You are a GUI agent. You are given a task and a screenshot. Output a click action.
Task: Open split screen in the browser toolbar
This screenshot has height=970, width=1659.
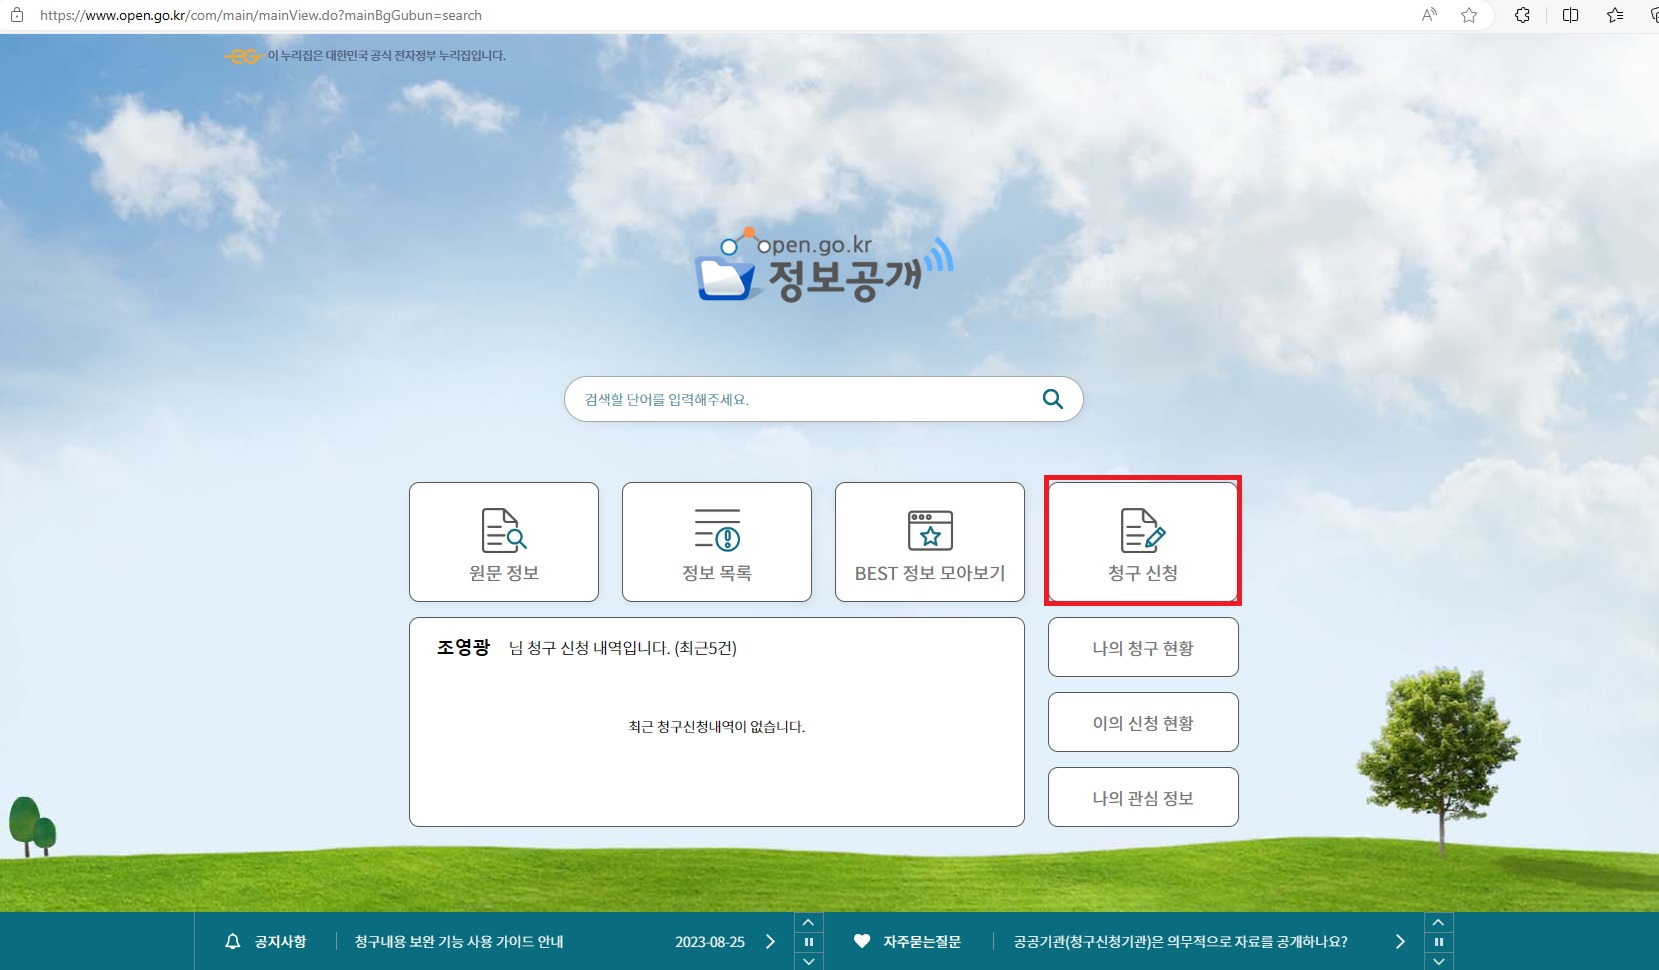pos(1569,15)
